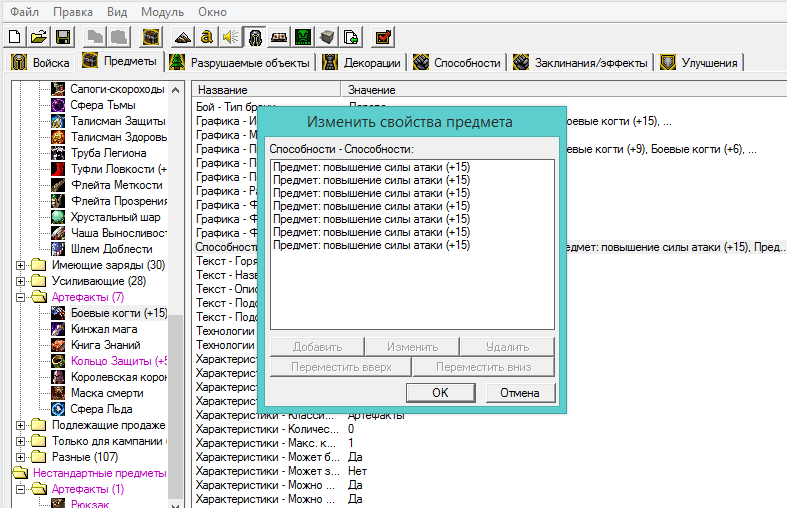Switch to the Заклинания/эффекты tab

[x=581, y=63]
